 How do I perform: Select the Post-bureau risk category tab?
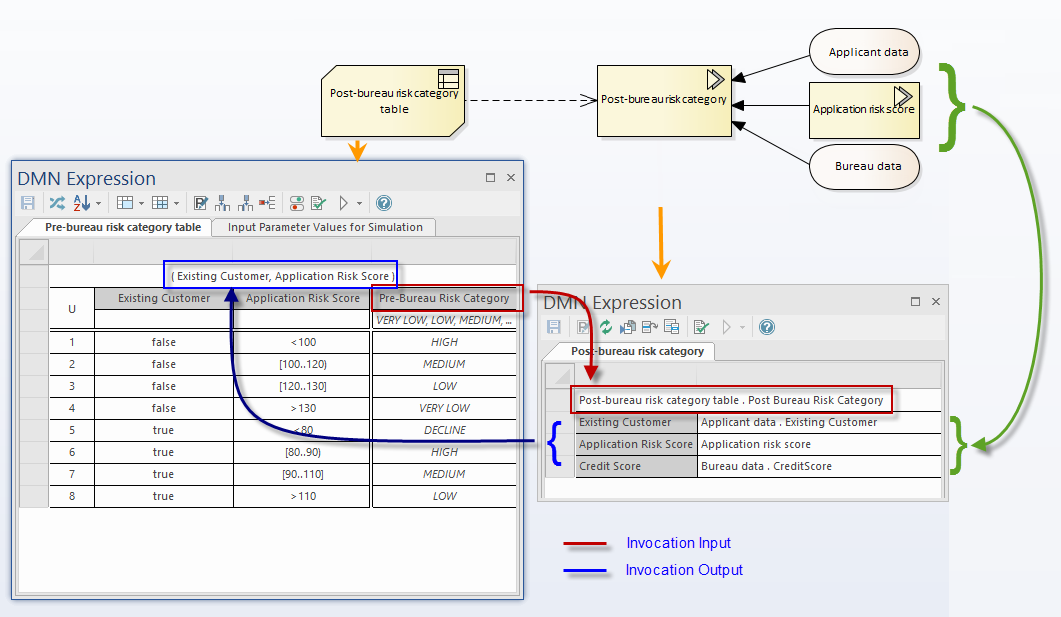point(637,351)
